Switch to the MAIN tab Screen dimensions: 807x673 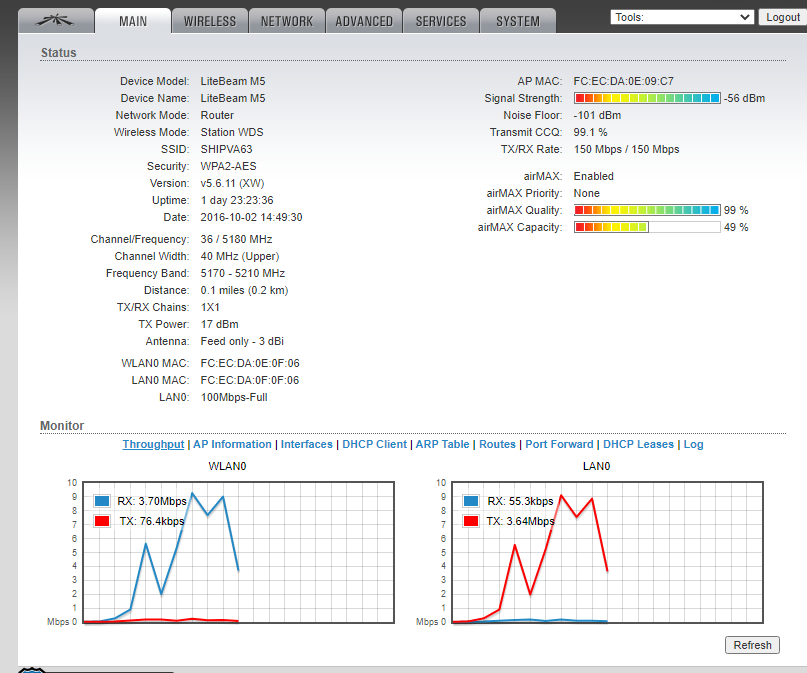133,21
